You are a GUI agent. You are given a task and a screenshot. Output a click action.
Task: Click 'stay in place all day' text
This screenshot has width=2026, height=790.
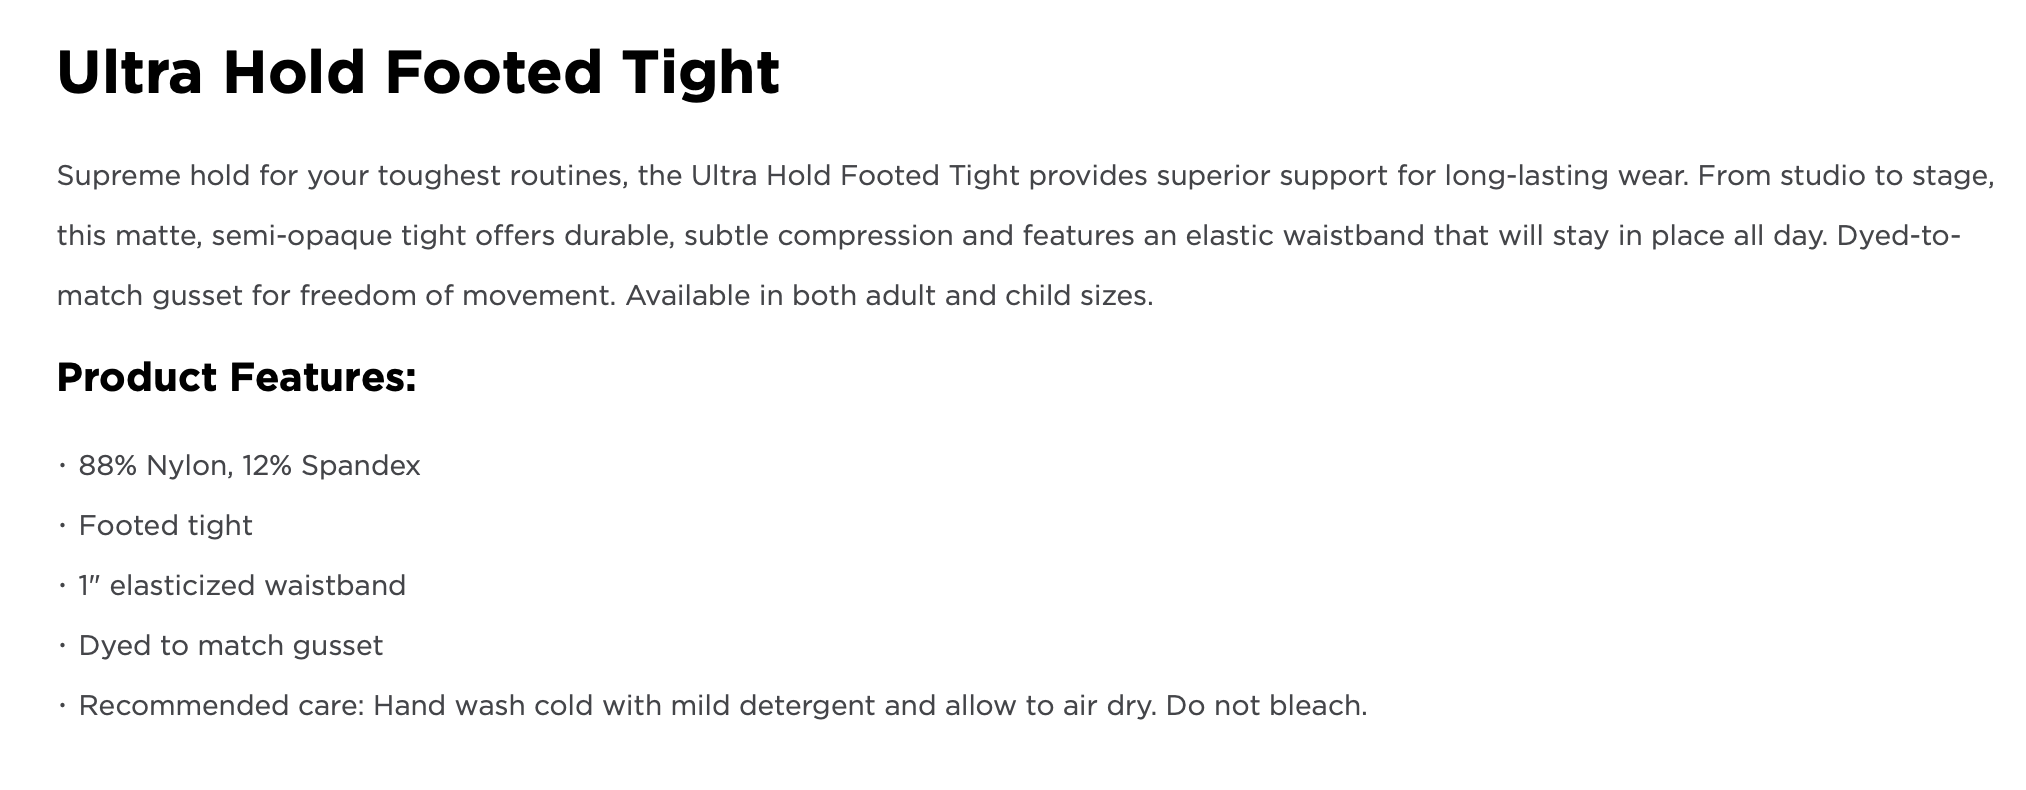(1689, 237)
